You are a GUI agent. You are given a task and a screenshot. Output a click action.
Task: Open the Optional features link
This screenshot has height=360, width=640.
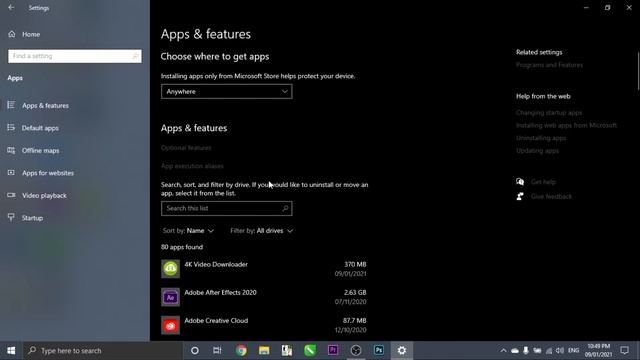[x=186, y=148]
